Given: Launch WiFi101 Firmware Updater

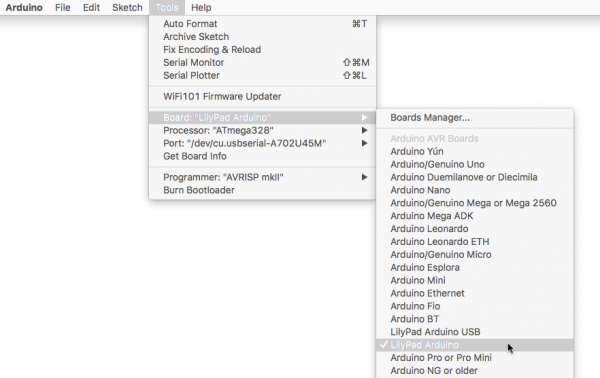Looking at the screenshot, I should point(262,96).
